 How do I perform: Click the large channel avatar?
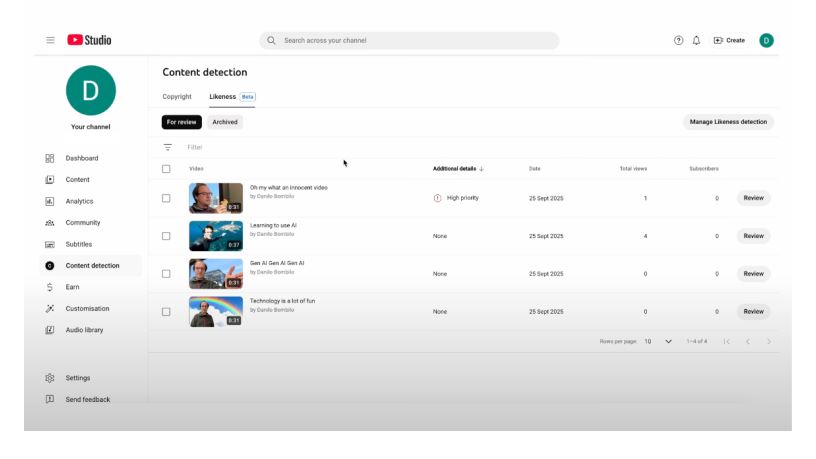91,91
